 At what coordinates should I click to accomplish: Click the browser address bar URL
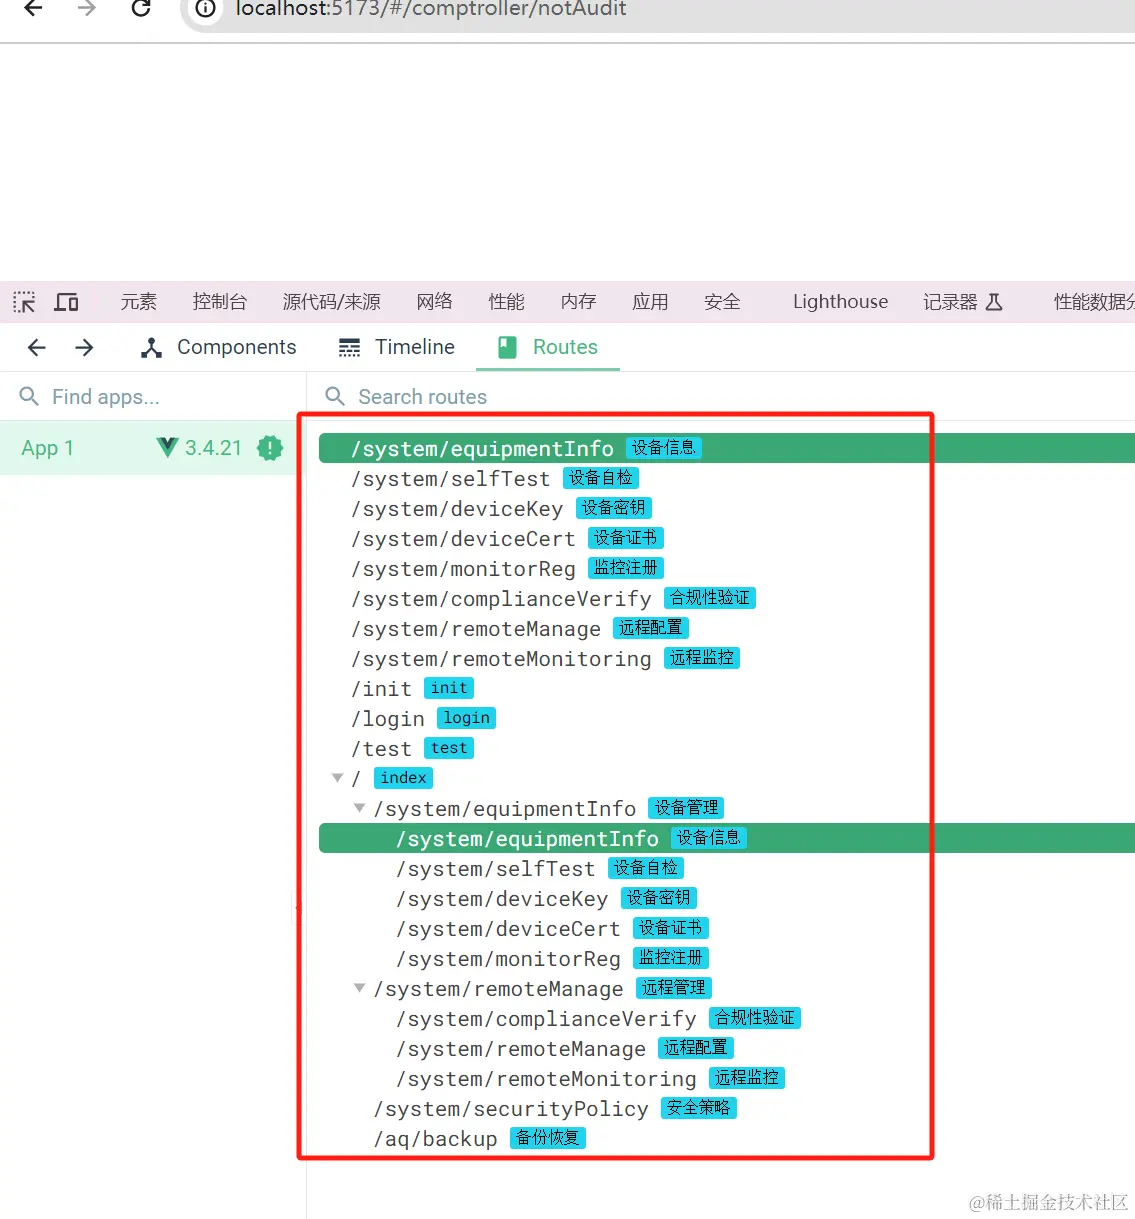click(431, 9)
